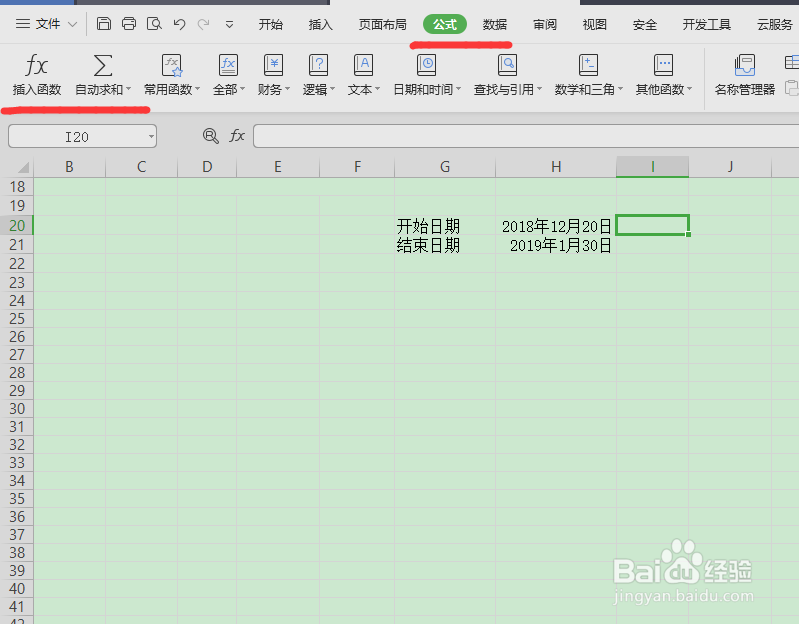Expand the 文件 menu chevron
Image resolution: width=799 pixels, height=624 pixels.
[x=72, y=24]
